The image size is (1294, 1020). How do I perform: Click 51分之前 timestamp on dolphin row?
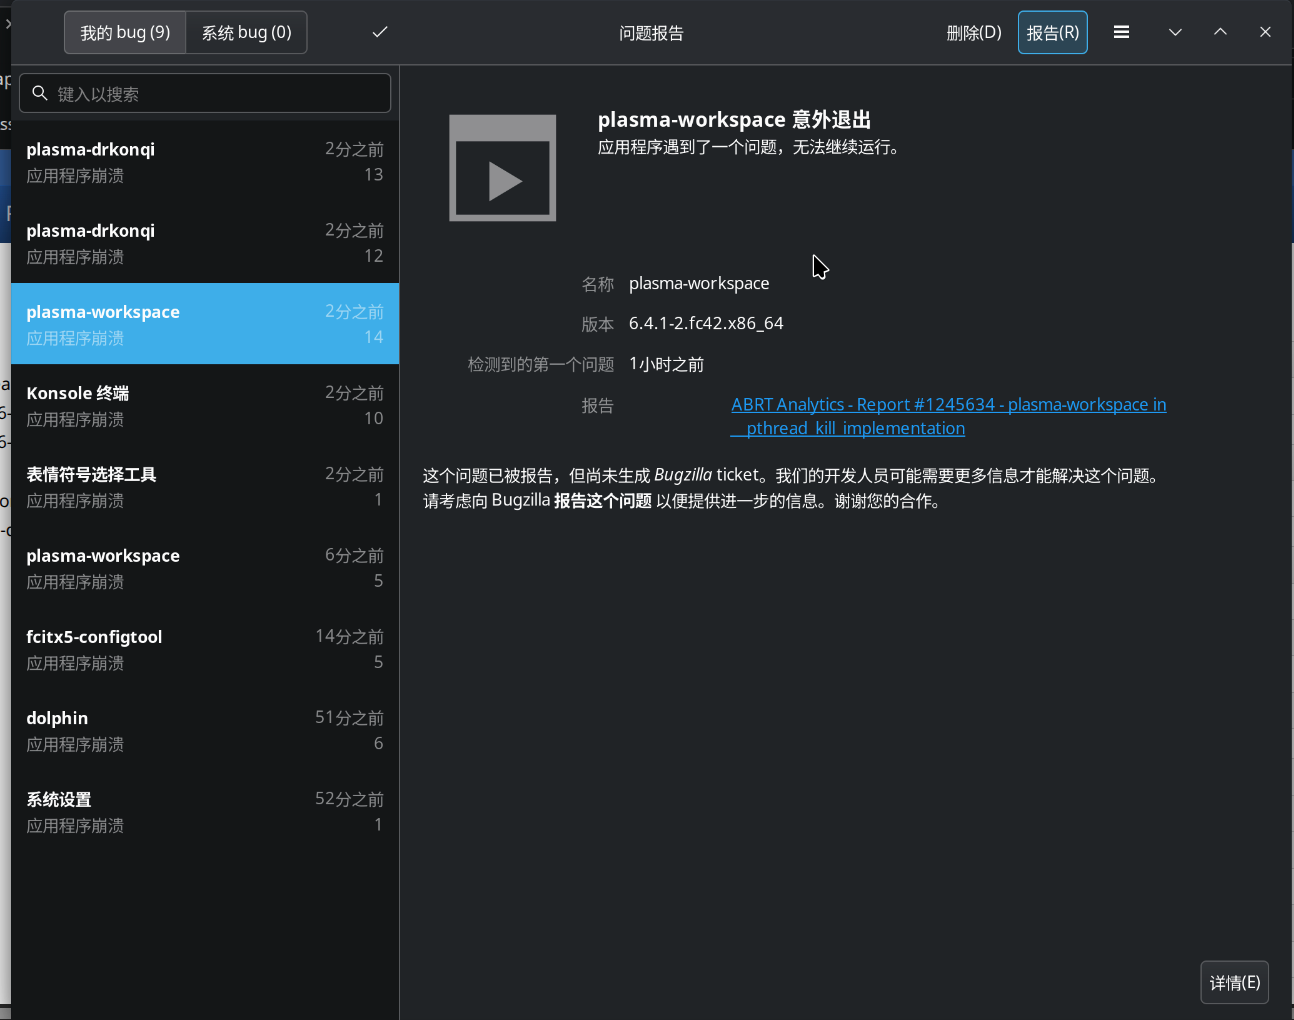(349, 717)
